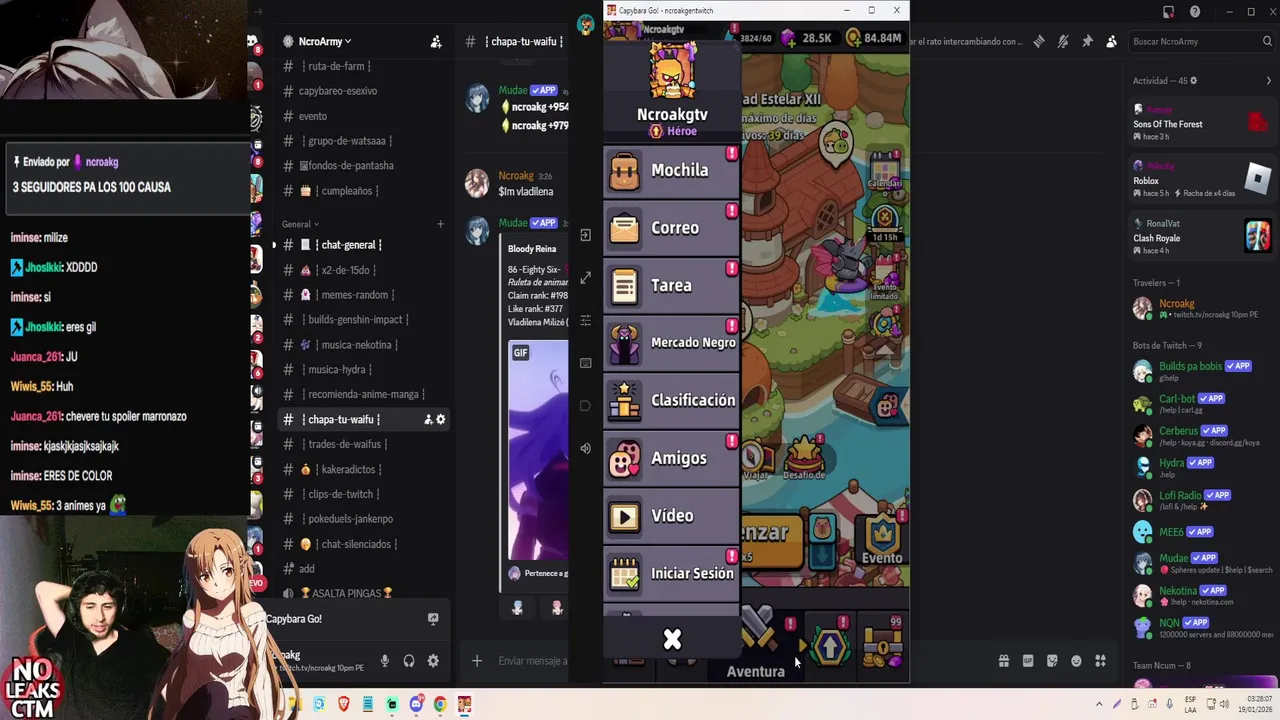Image resolution: width=1280 pixels, height=720 pixels.
Task: Click emulator exit sidebar icon
Action: tap(586, 235)
